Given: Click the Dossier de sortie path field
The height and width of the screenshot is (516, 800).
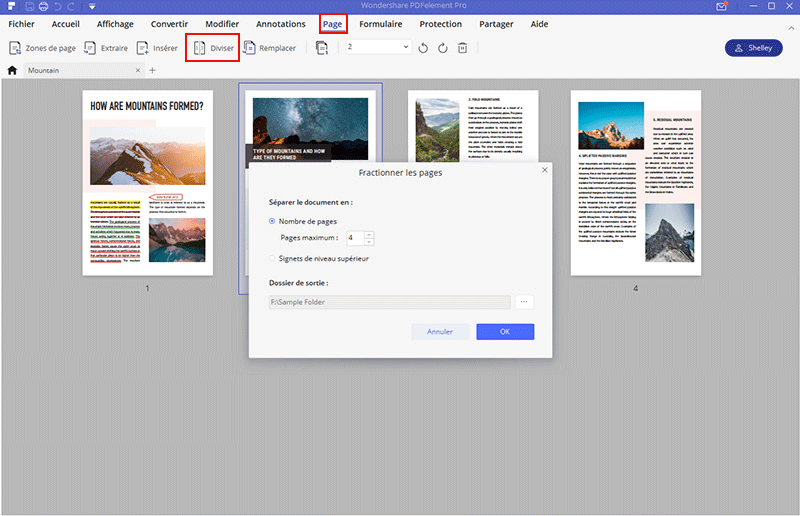Looking at the screenshot, I should coord(389,302).
